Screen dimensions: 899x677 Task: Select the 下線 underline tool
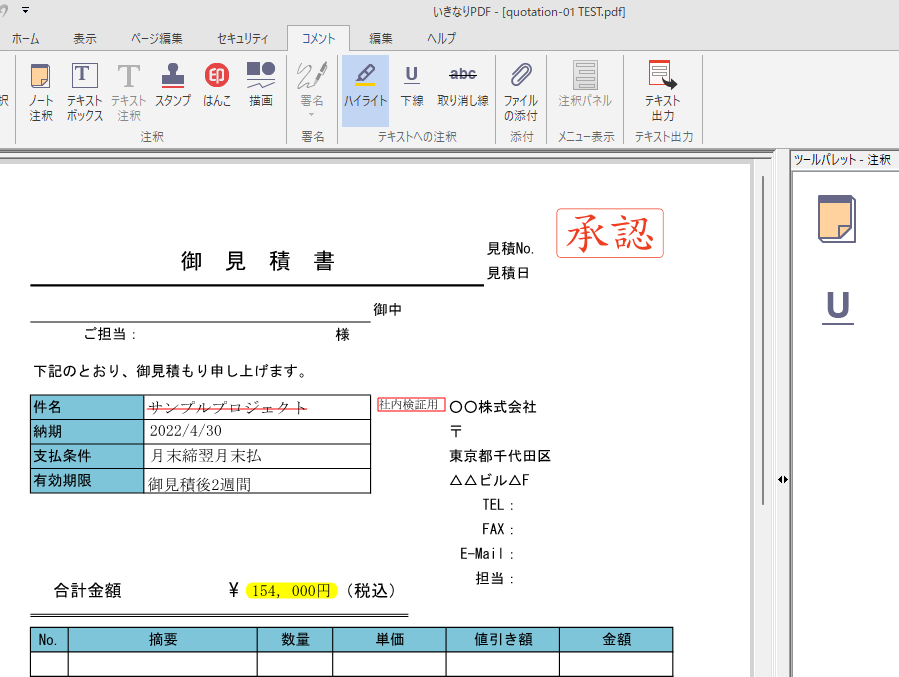pyautogui.click(x=411, y=90)
